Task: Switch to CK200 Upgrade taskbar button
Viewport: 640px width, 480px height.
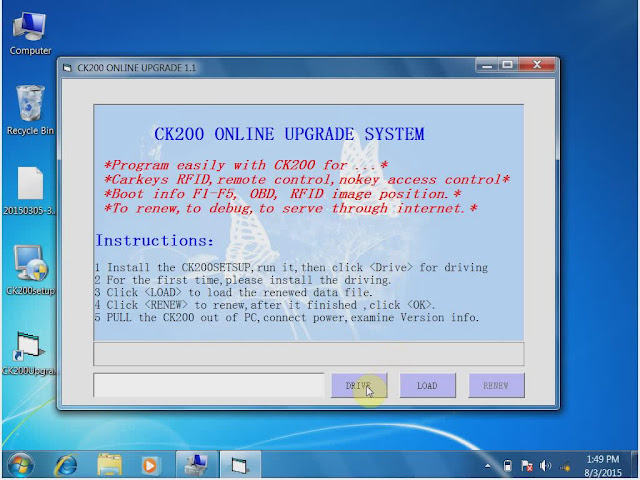Action: coord(240,465)
